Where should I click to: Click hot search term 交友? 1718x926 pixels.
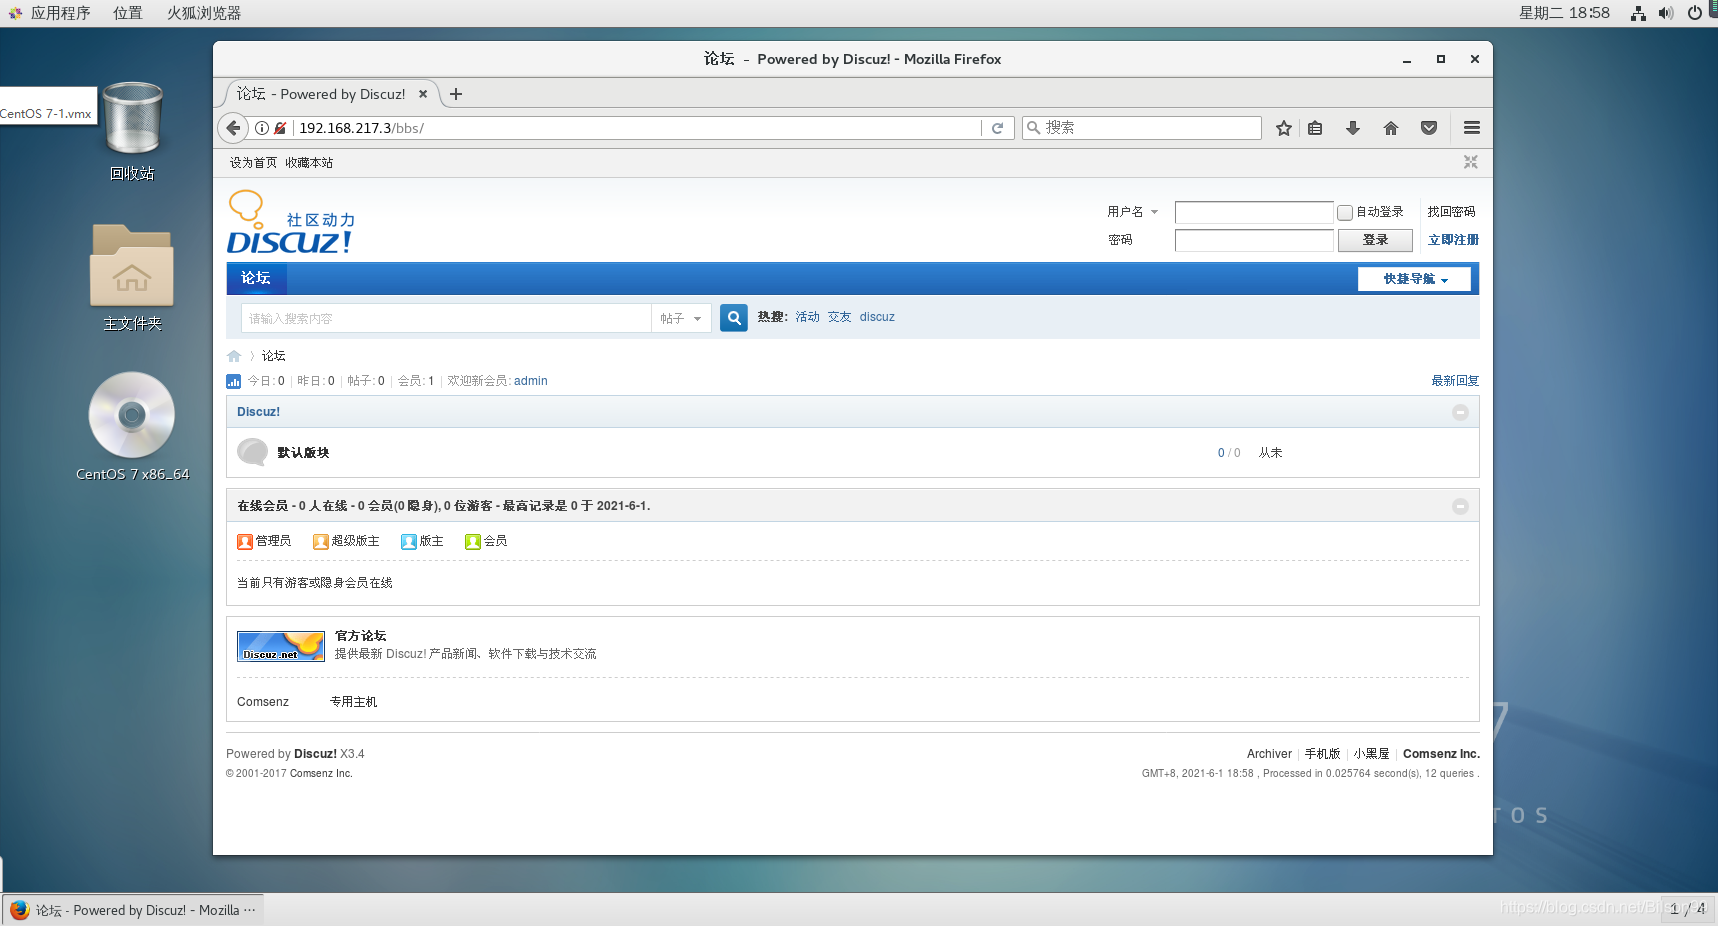[x=839, y=317]
